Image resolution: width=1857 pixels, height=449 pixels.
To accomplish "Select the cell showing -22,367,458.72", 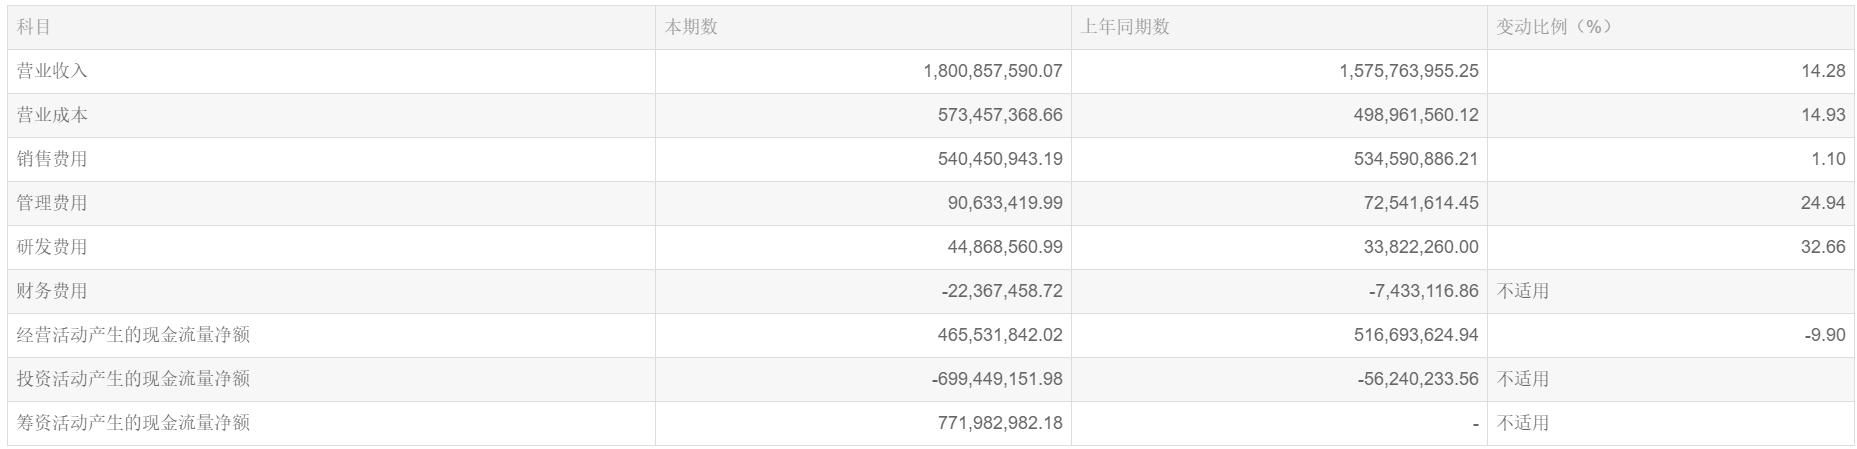I will click(x=1002, y=291).
